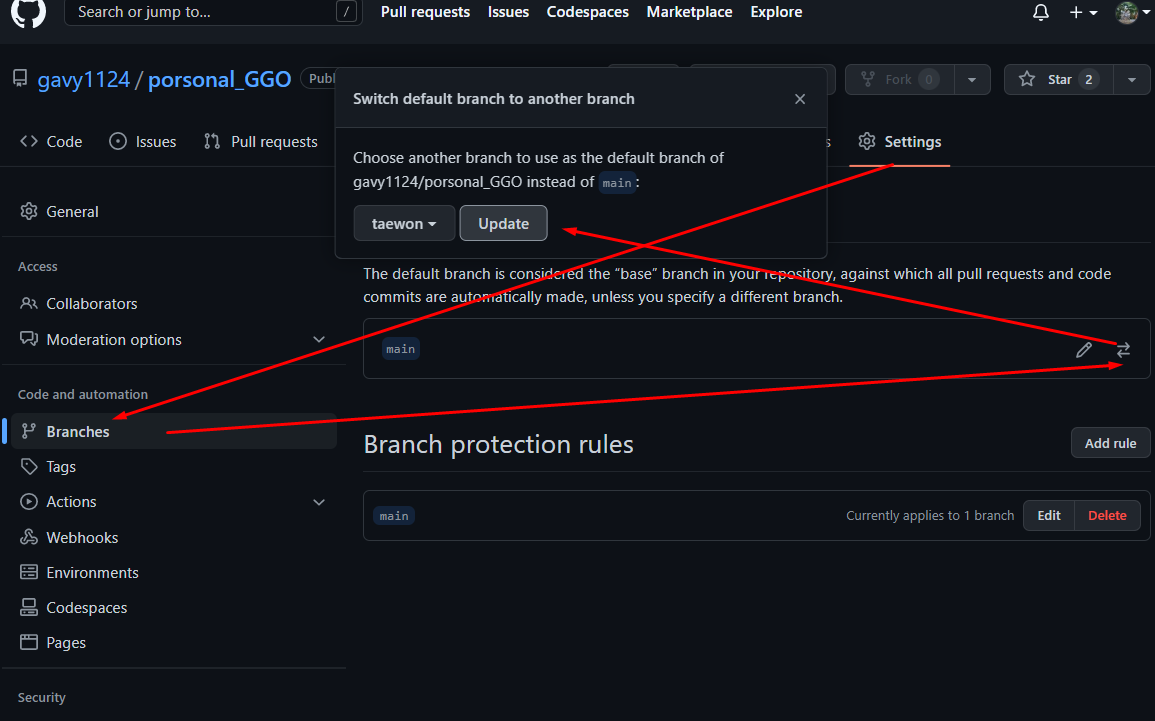Click the pencil rename branch icon
The height and width of the screenshot is (721, 1155).
1084,350
